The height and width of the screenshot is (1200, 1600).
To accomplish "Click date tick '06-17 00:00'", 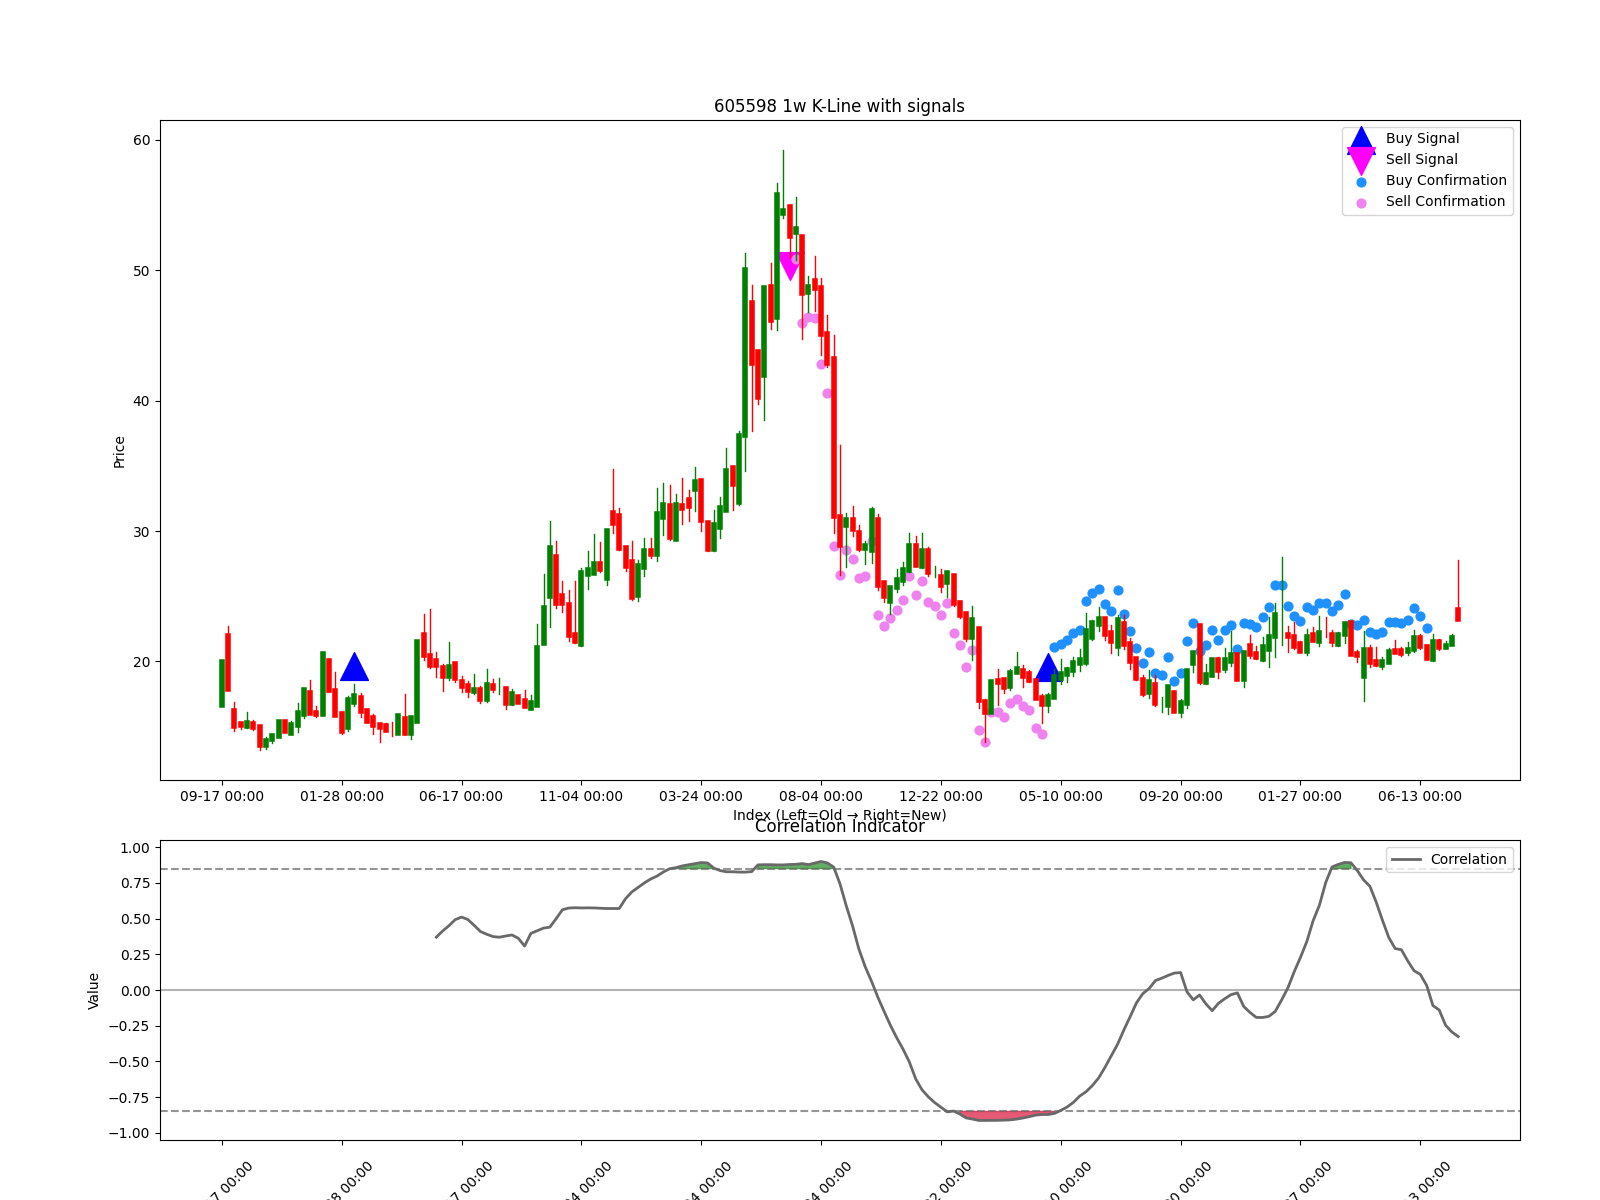I will point(461,797).
